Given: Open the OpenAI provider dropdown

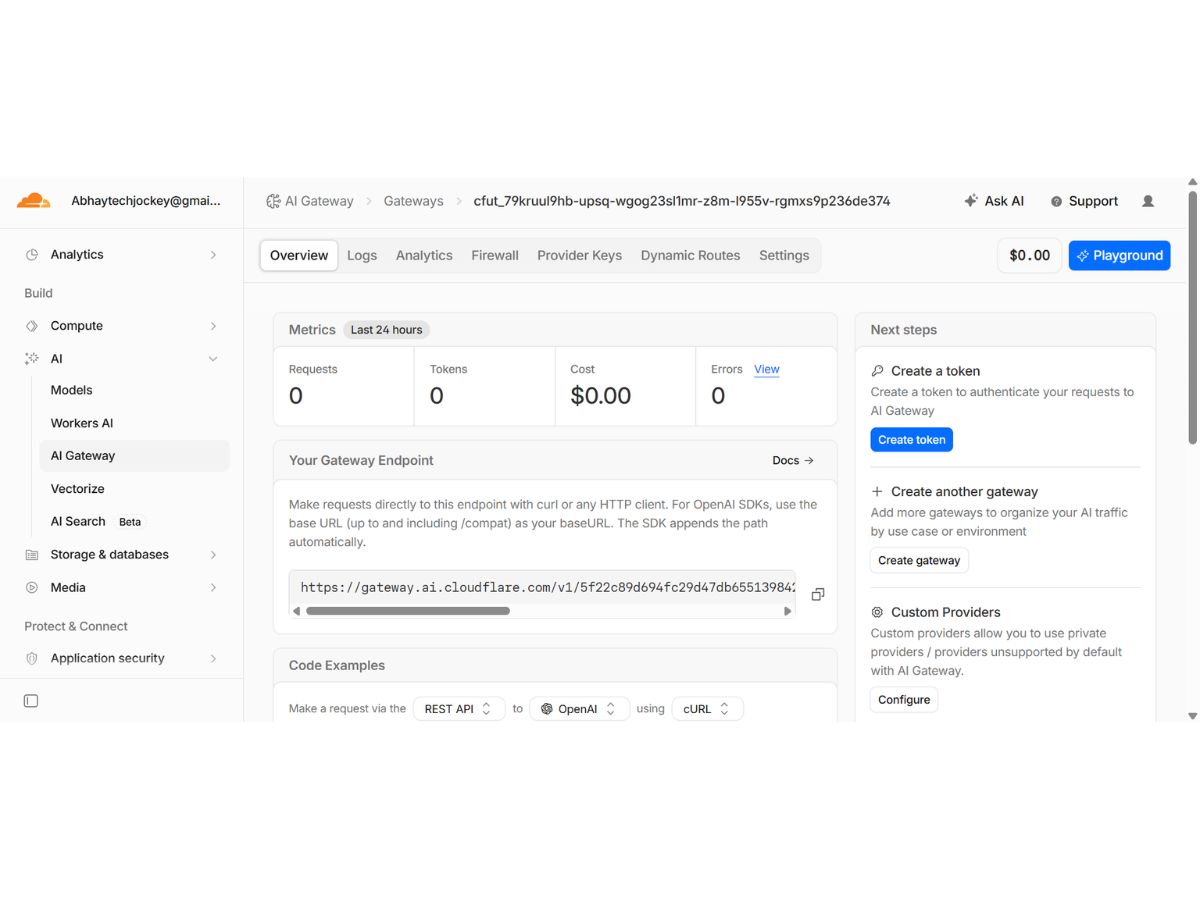Looking at the screenshot, I should (x=580, y=709).
